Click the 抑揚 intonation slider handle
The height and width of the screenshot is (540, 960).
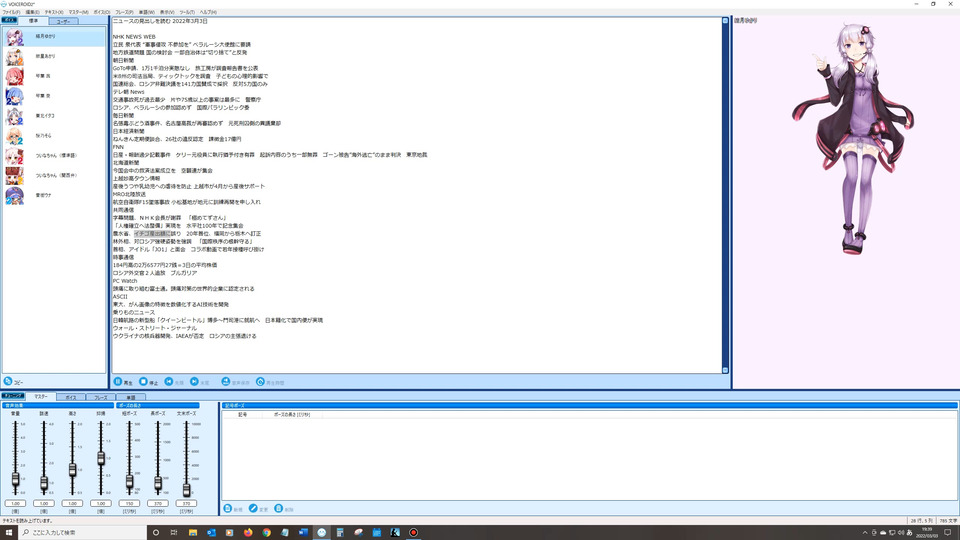101,458
